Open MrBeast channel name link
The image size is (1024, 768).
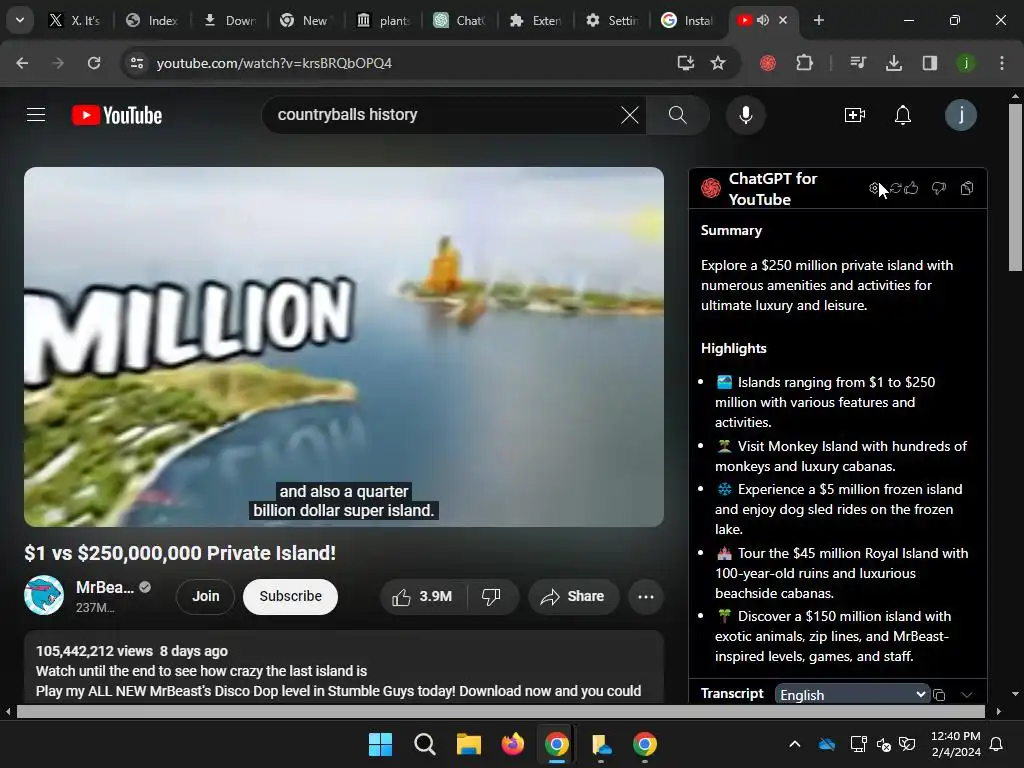(104, 587)
